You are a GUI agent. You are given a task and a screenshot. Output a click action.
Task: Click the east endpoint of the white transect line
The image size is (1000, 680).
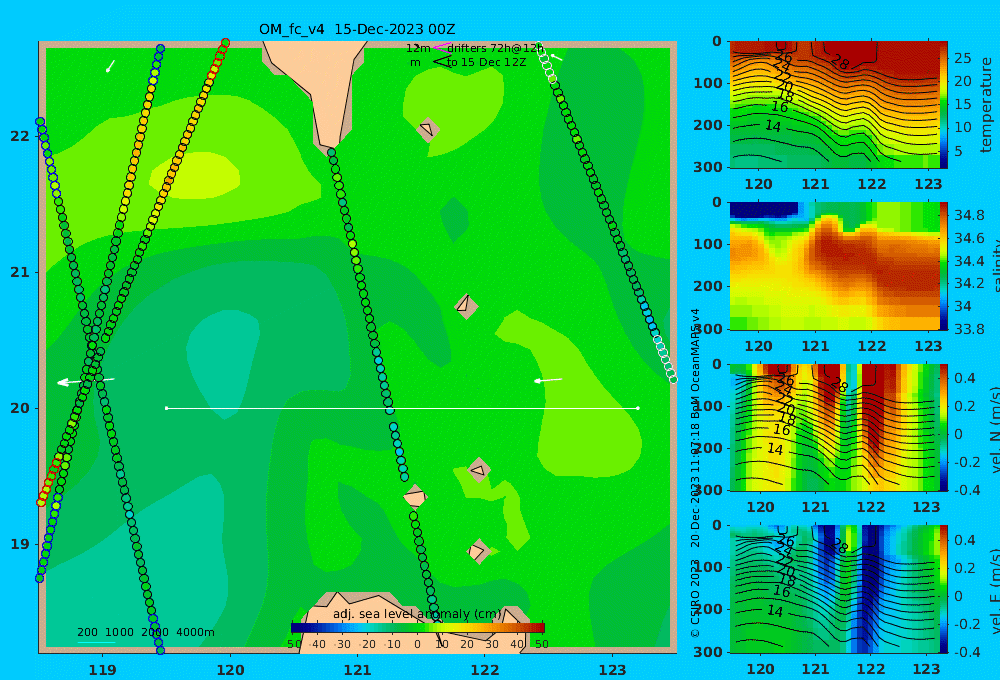tap(638, 408)
